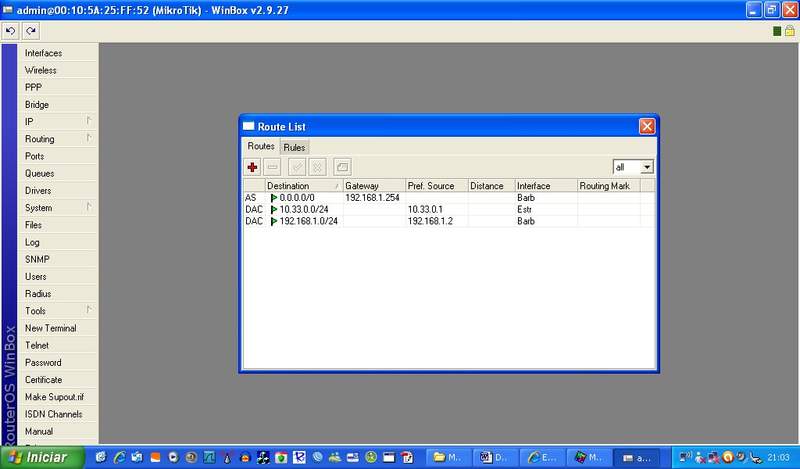Screen dimensions: 800x469
Task: Select the 10.33.0.0/24 route row
Action: click(x=449, y=209)
